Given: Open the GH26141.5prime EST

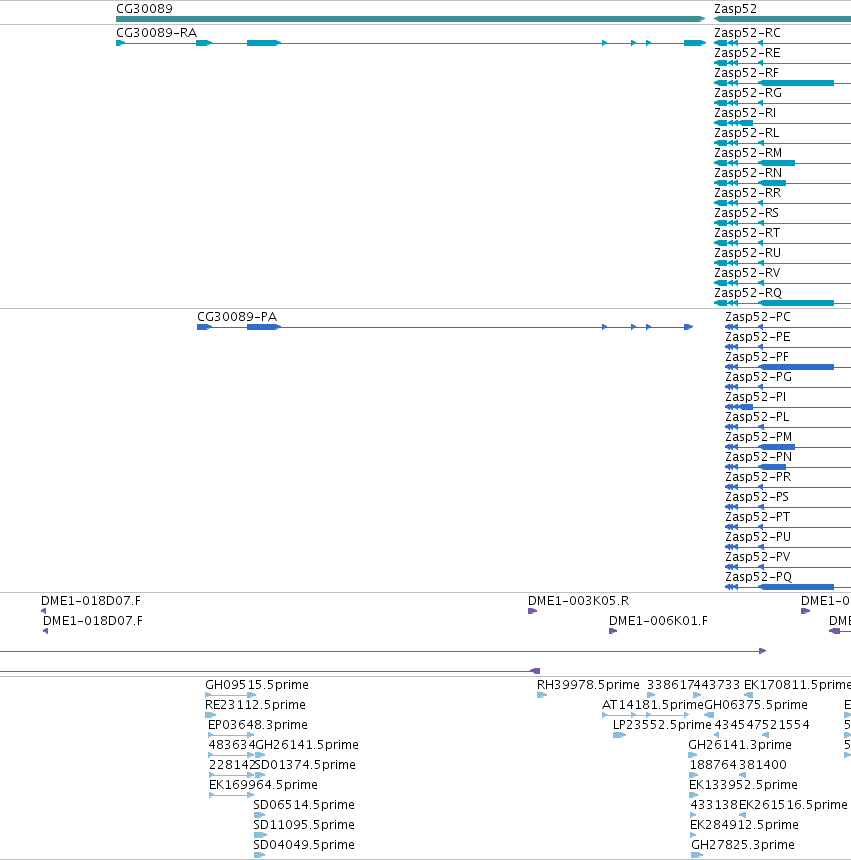Looking at the screenshot, I should pos(307,745).
